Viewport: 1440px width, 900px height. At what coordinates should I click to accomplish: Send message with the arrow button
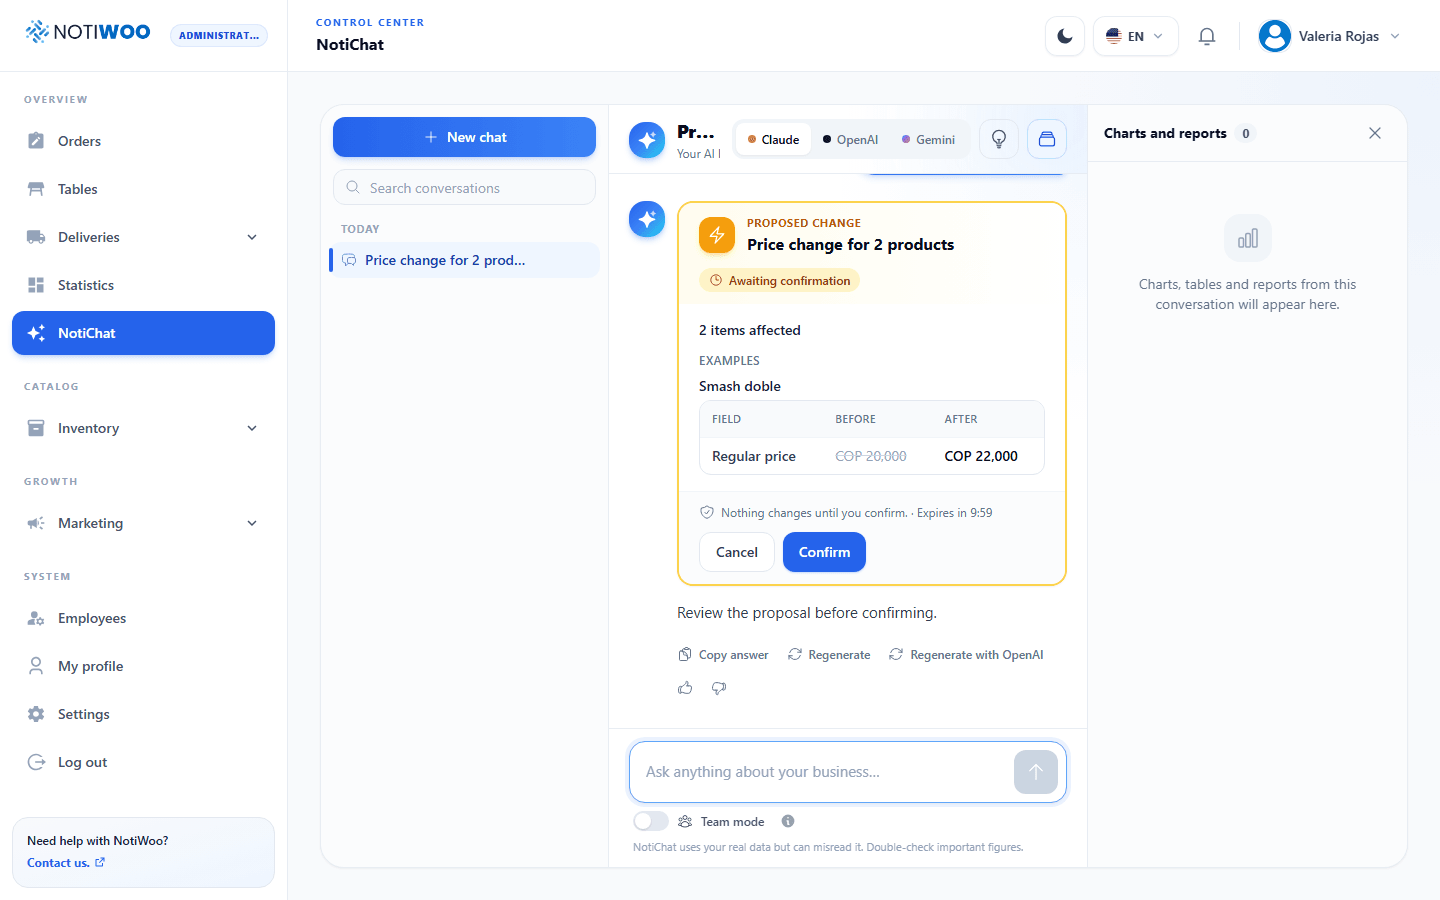click(x=1036, y=772)
